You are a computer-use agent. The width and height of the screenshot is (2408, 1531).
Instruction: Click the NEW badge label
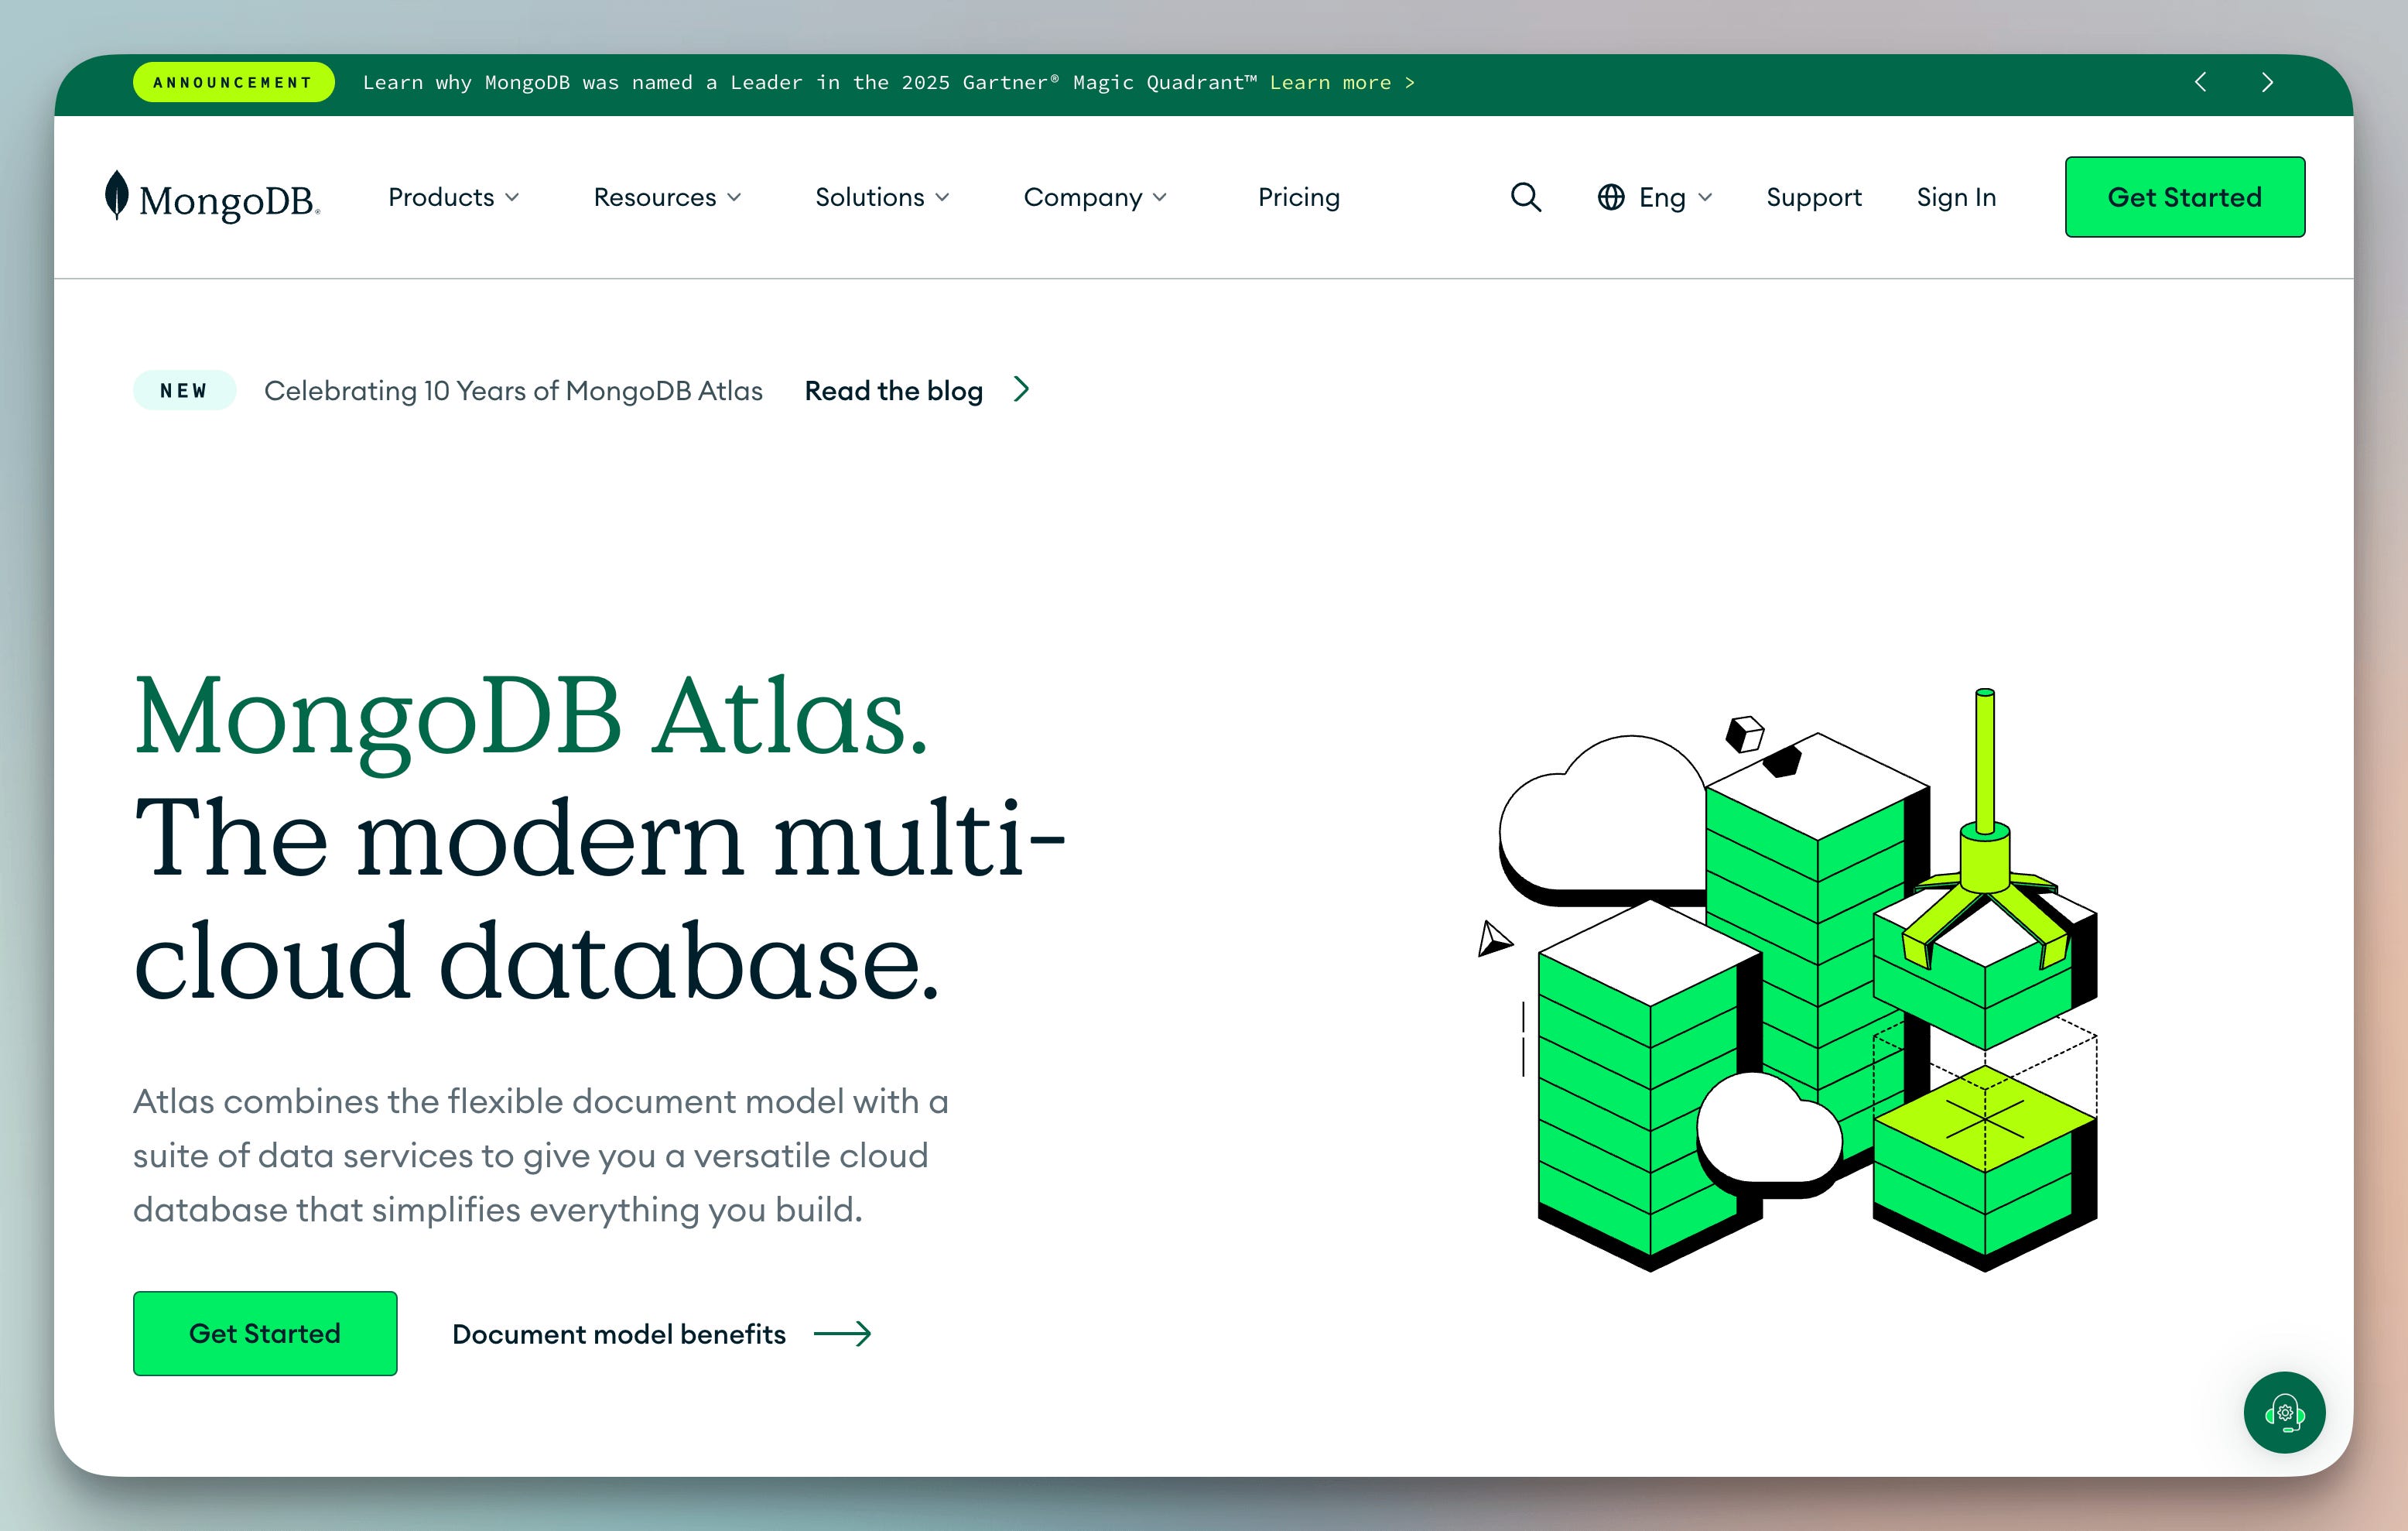coord(185,390)
